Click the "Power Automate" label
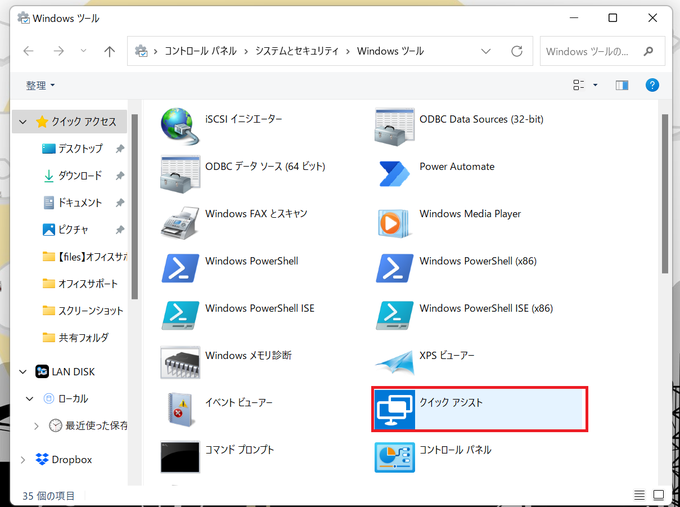 coord(457,167)
